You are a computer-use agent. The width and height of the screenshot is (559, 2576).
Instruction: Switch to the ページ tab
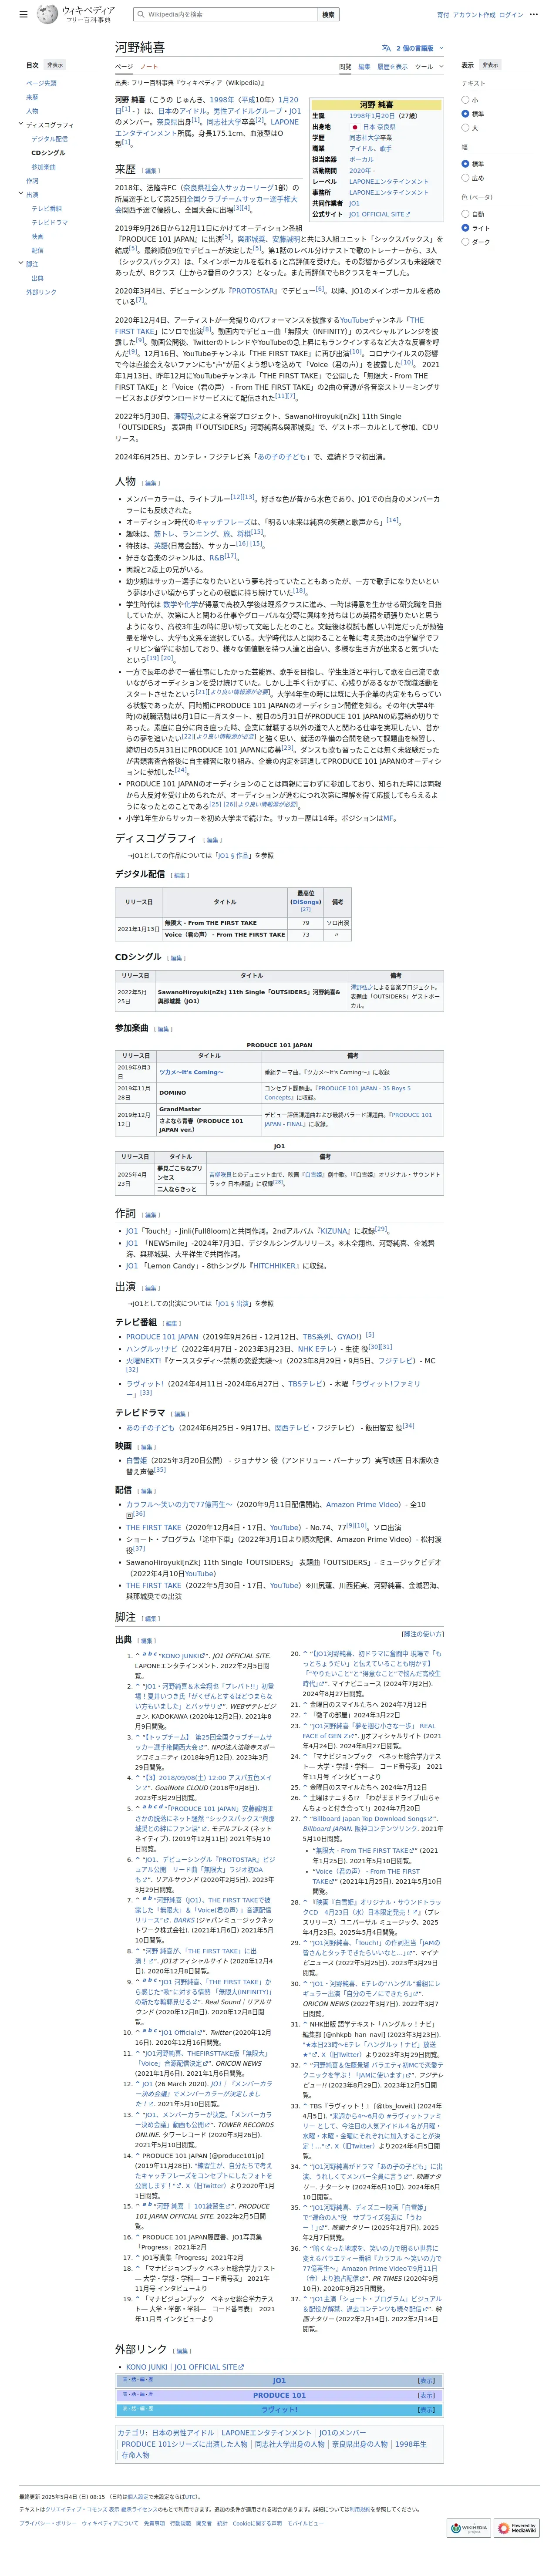[124, 67]
